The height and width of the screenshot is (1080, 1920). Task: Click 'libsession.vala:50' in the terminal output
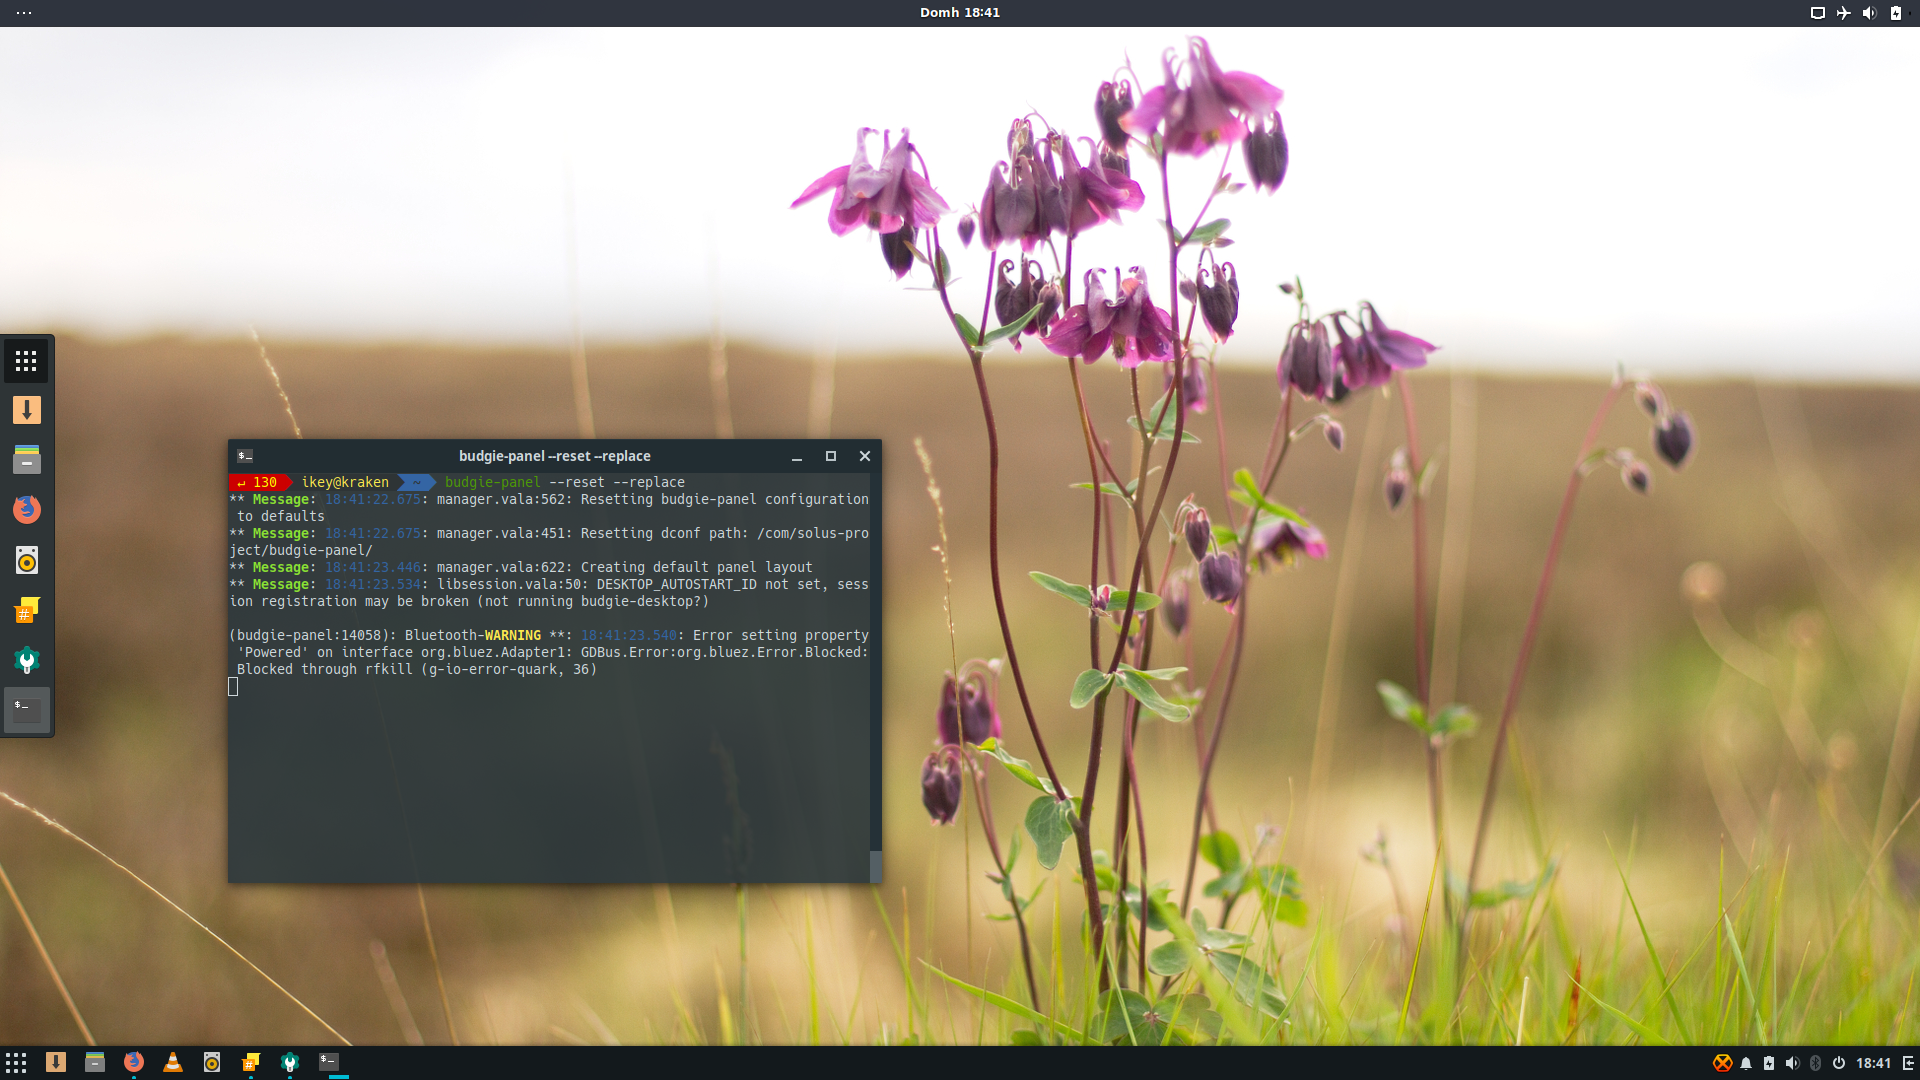click(509, 584)
